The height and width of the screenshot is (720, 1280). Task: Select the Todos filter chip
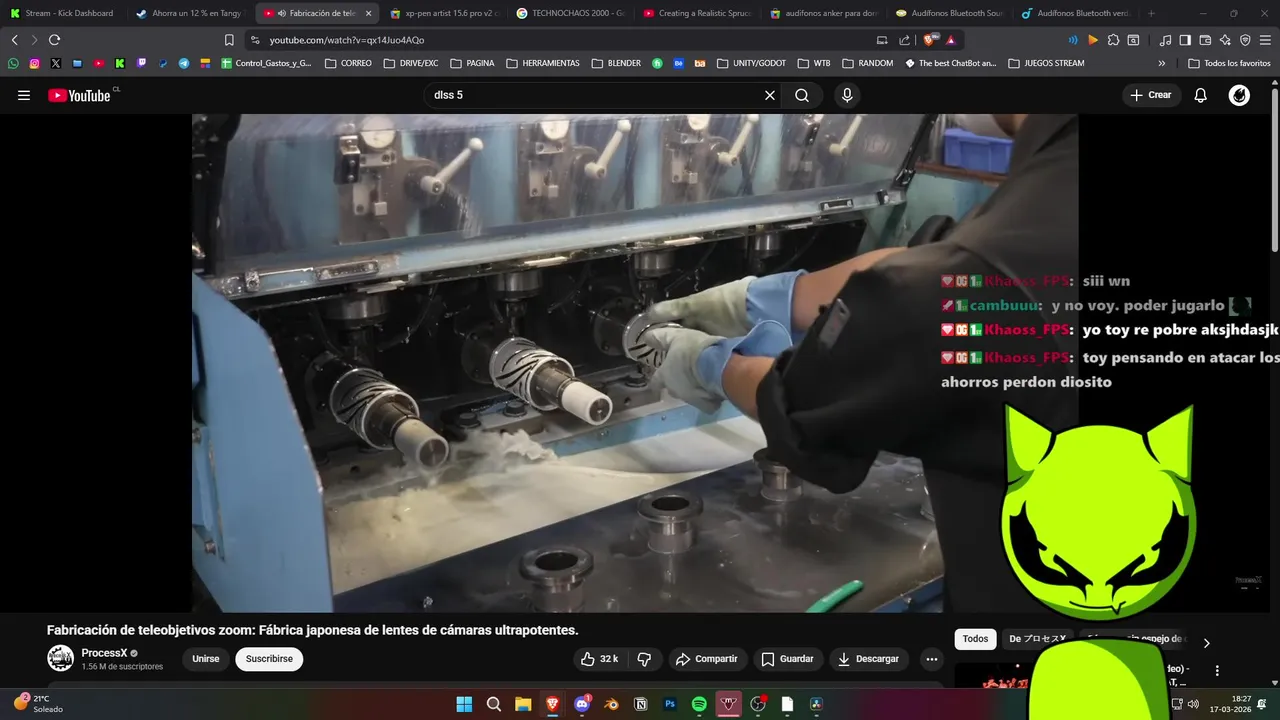975,639
